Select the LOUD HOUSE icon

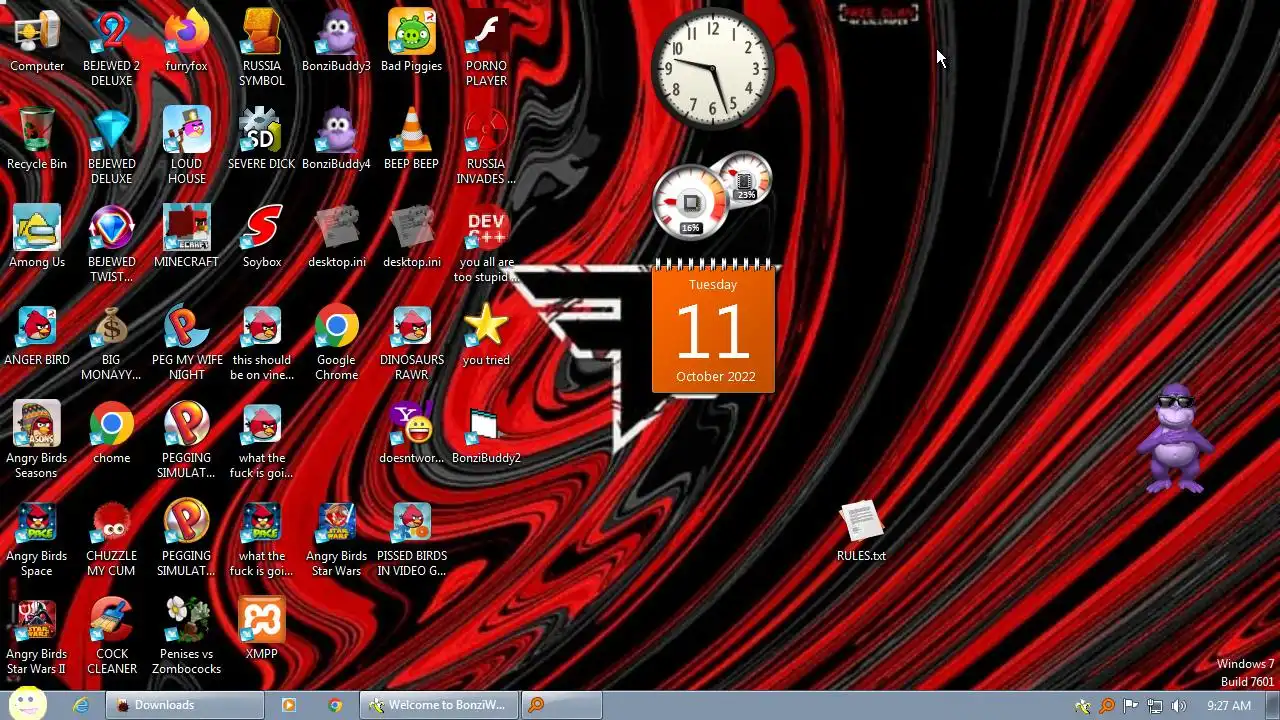click(187, 146)
